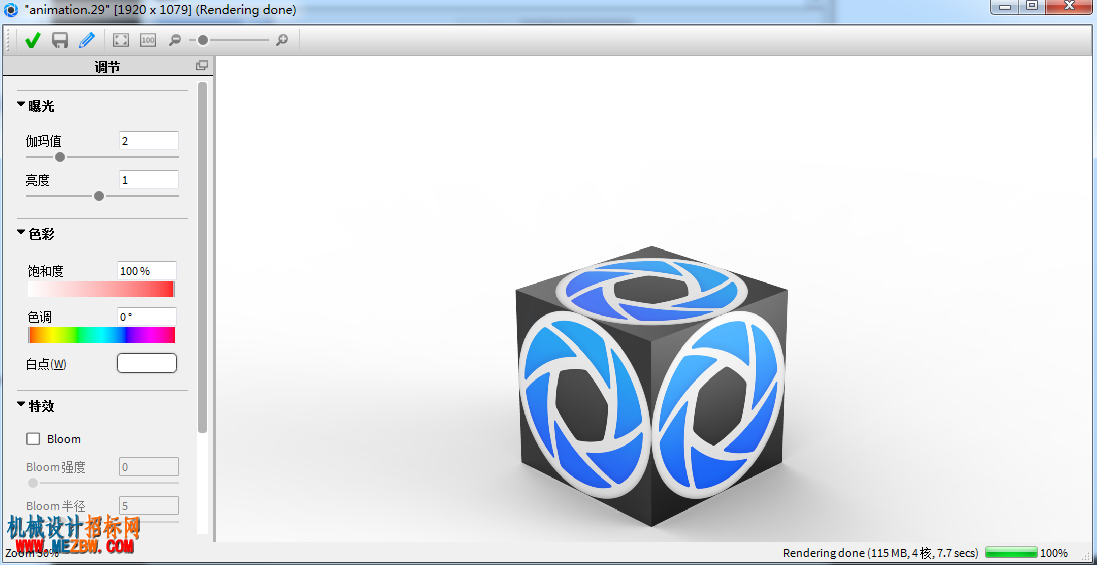This screenshot has height=565, width=1097.
Task: Collapse the 曝光 section
Action: click(x=21, y=105)
